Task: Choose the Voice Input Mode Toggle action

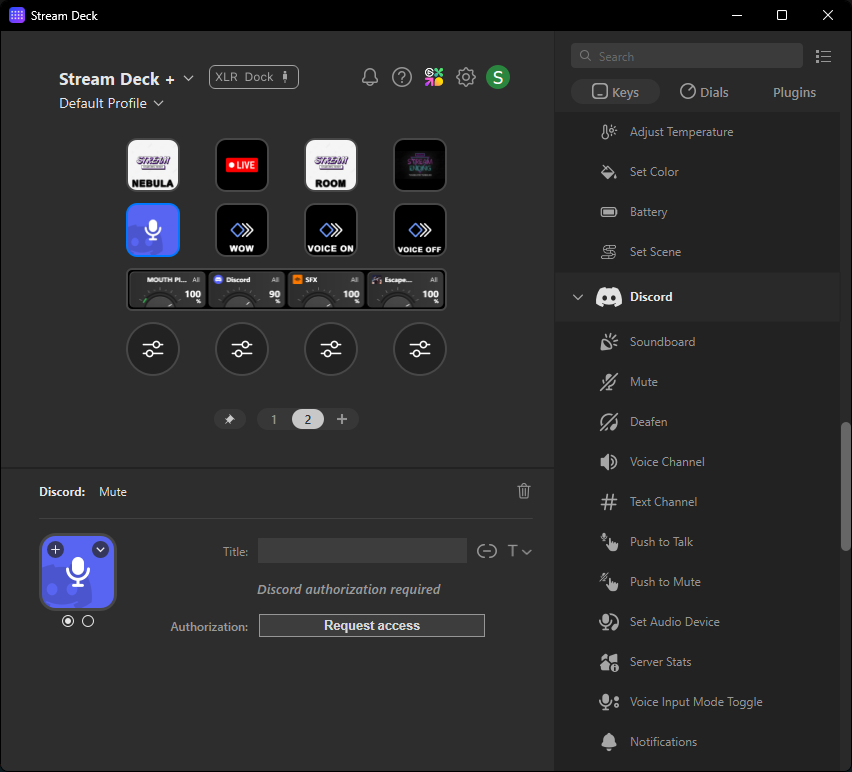Action: coord(697,702)
